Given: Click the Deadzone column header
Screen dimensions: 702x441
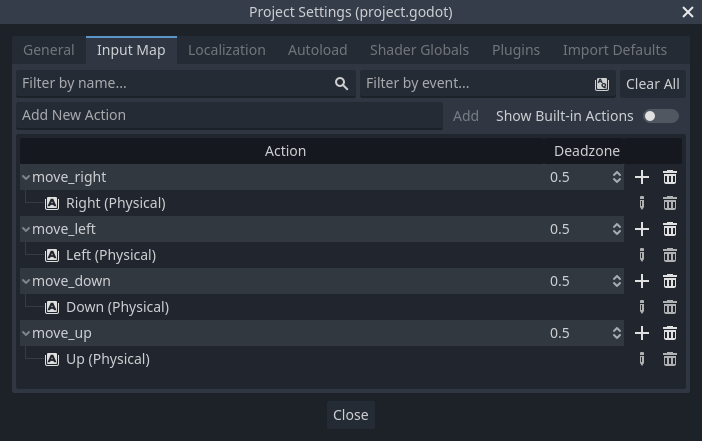Looking at the screenshot, I should (586, 151).
